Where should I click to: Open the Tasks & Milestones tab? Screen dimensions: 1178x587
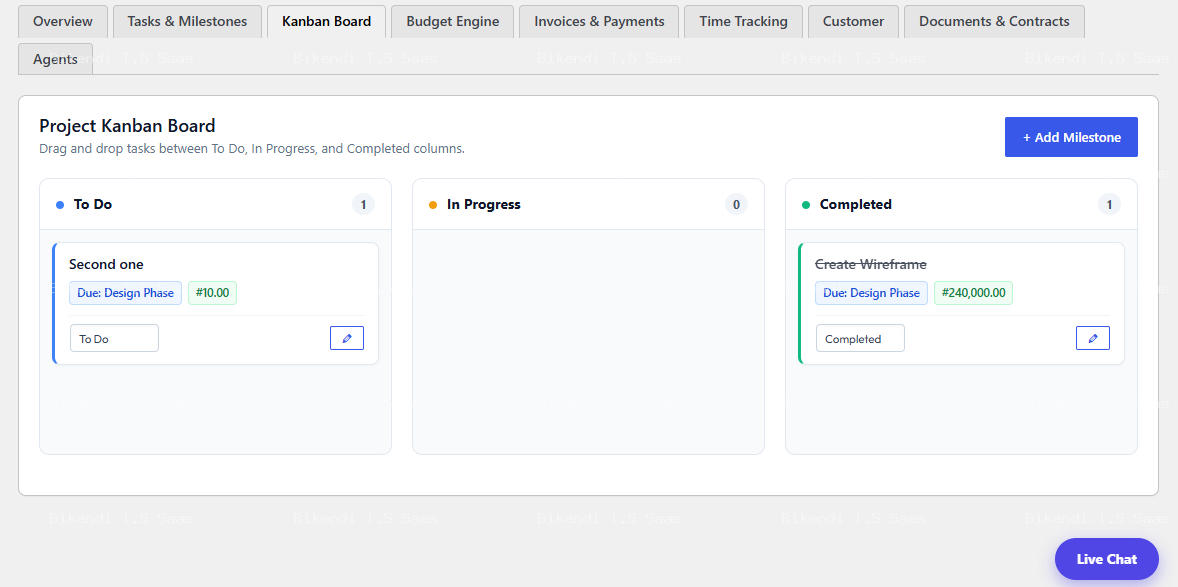tap(187, 21)
